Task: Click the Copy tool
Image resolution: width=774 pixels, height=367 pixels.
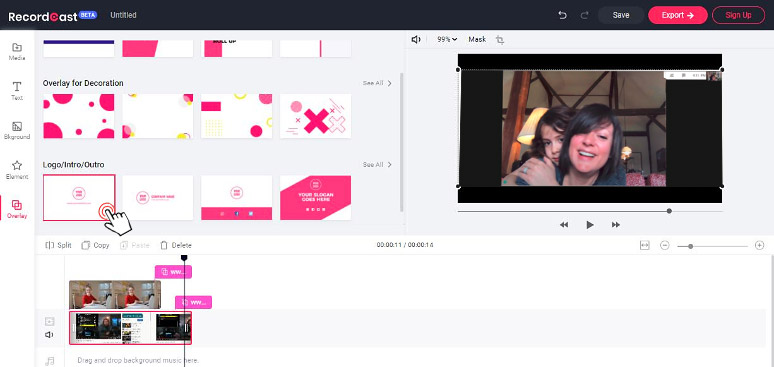Action: 95,245
